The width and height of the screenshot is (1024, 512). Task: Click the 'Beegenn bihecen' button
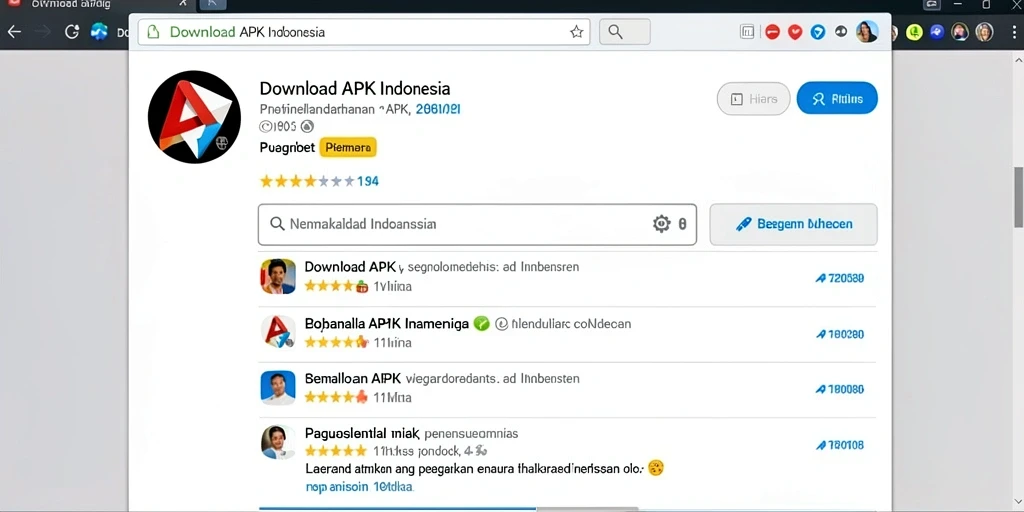click(x=793, y=224)
